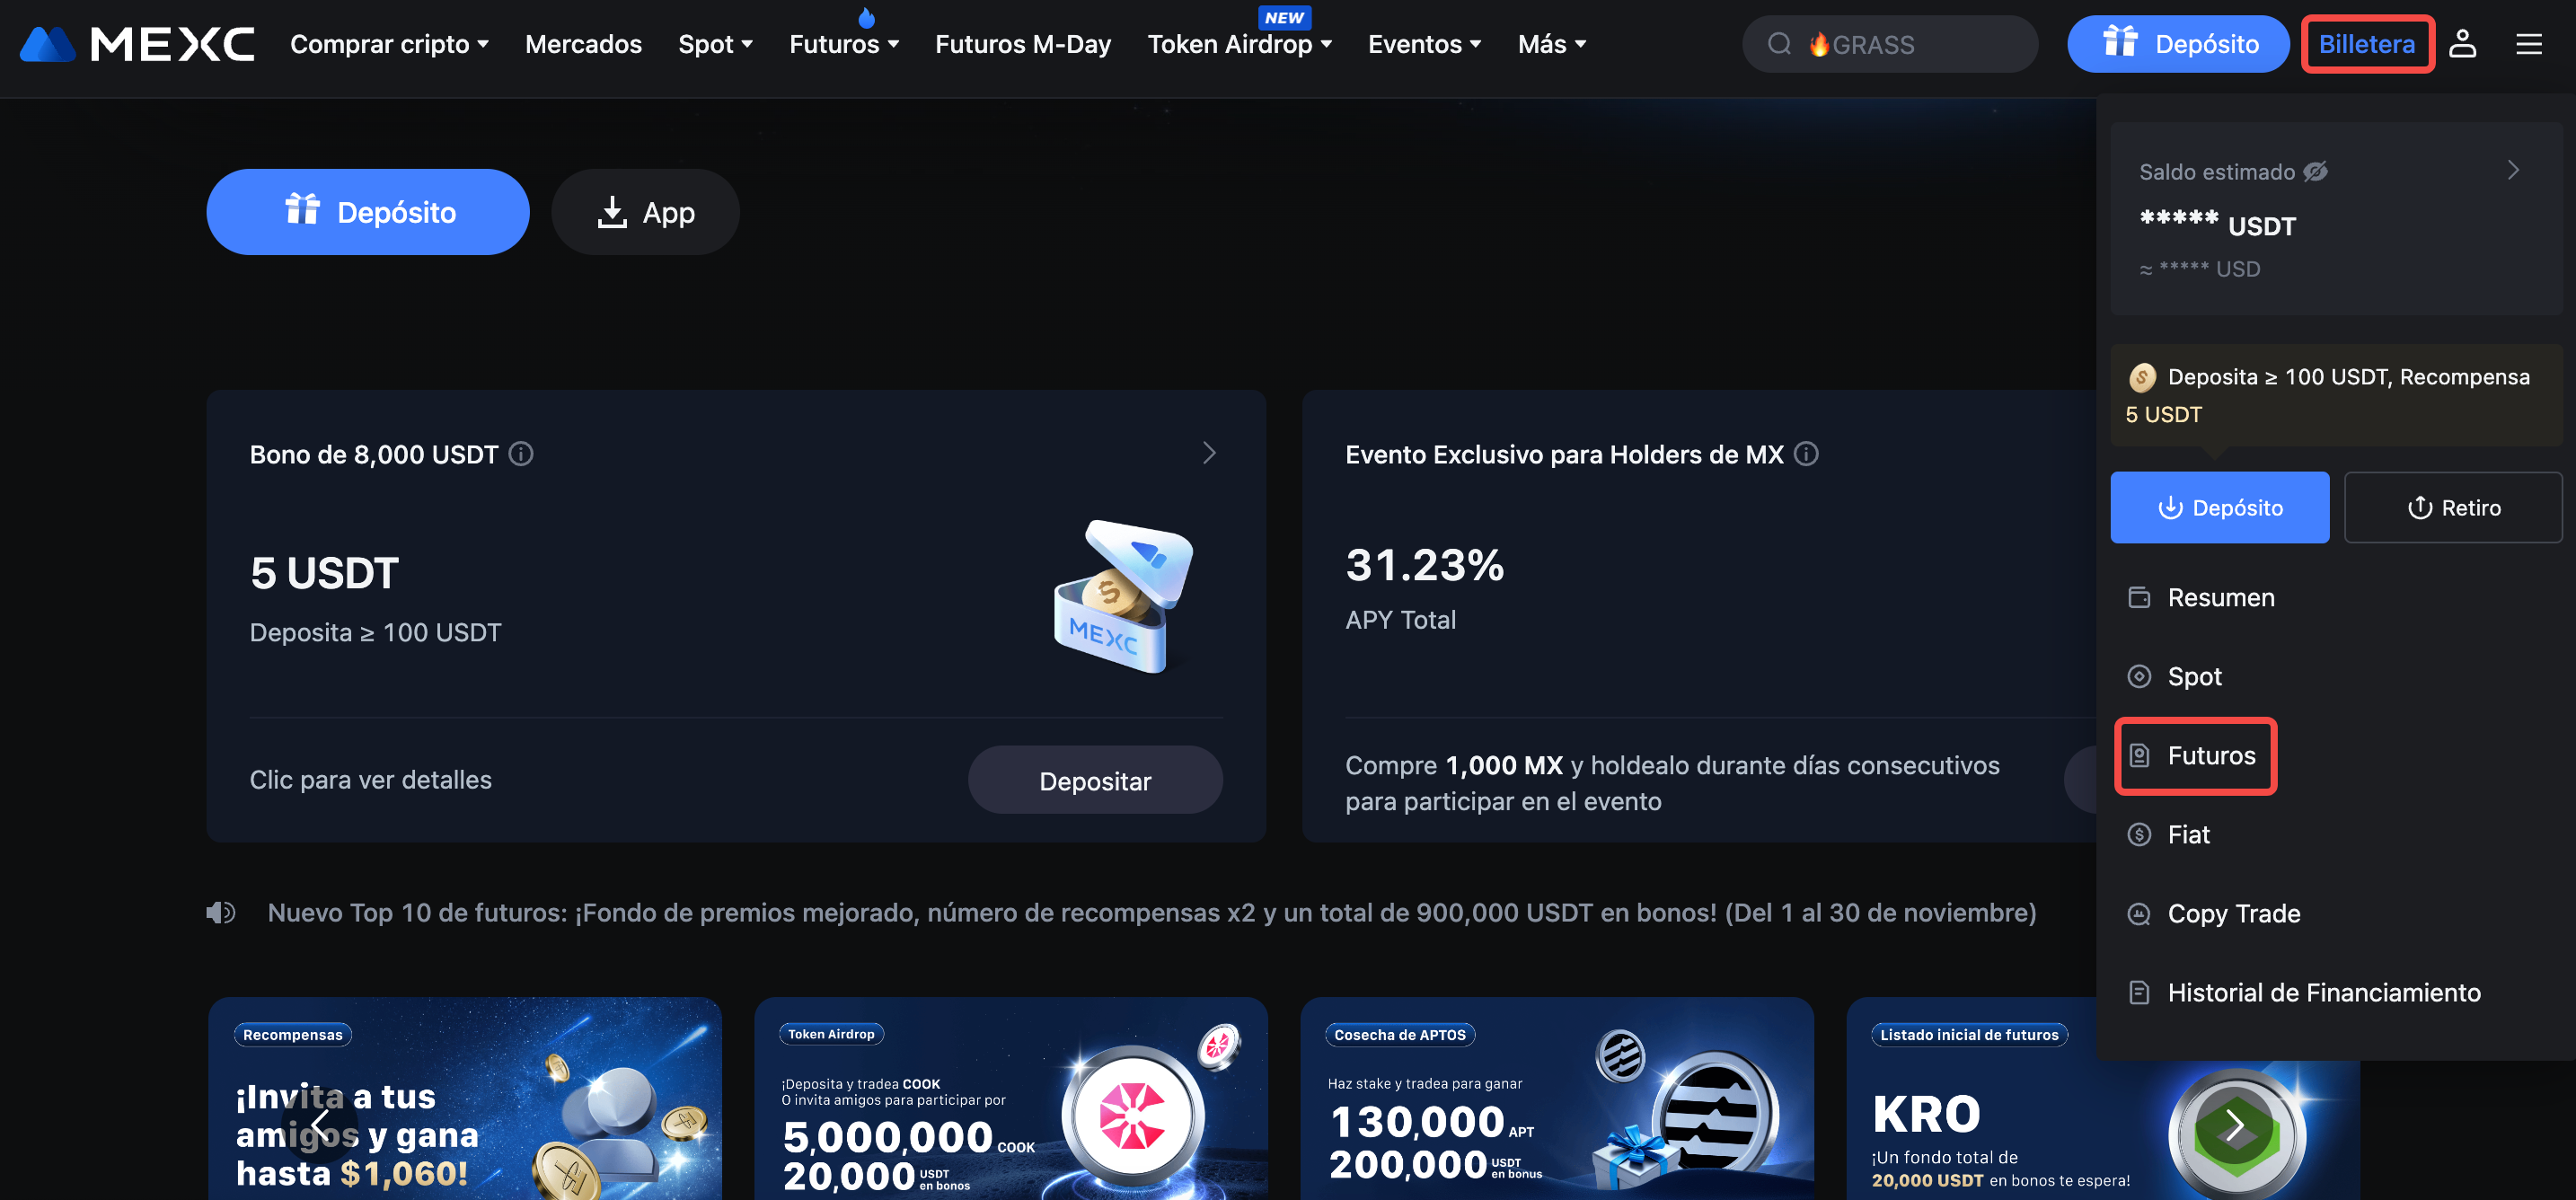Select Fiat in wallet menu
This screenshot has height=1200, width=2576.
pos(2336,834)
